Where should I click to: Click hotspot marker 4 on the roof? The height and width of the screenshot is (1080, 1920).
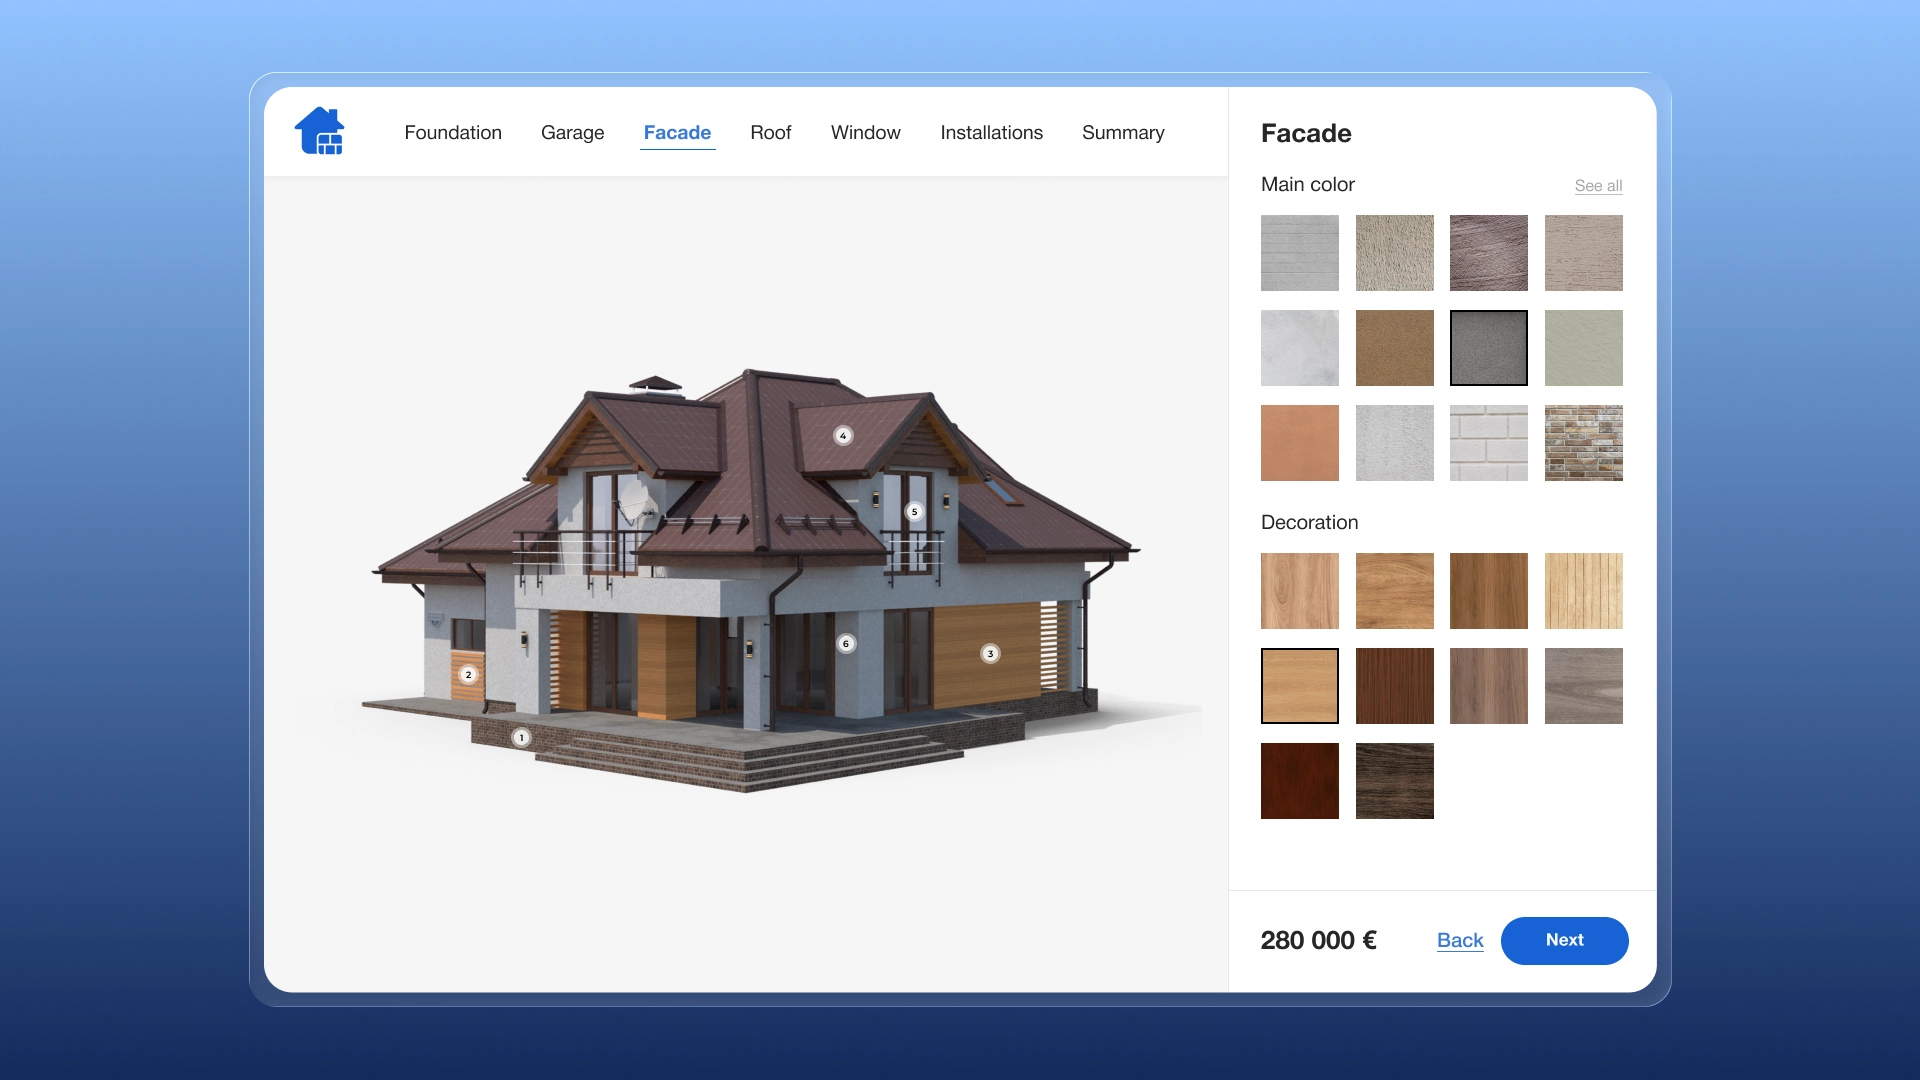click(843, 436)
